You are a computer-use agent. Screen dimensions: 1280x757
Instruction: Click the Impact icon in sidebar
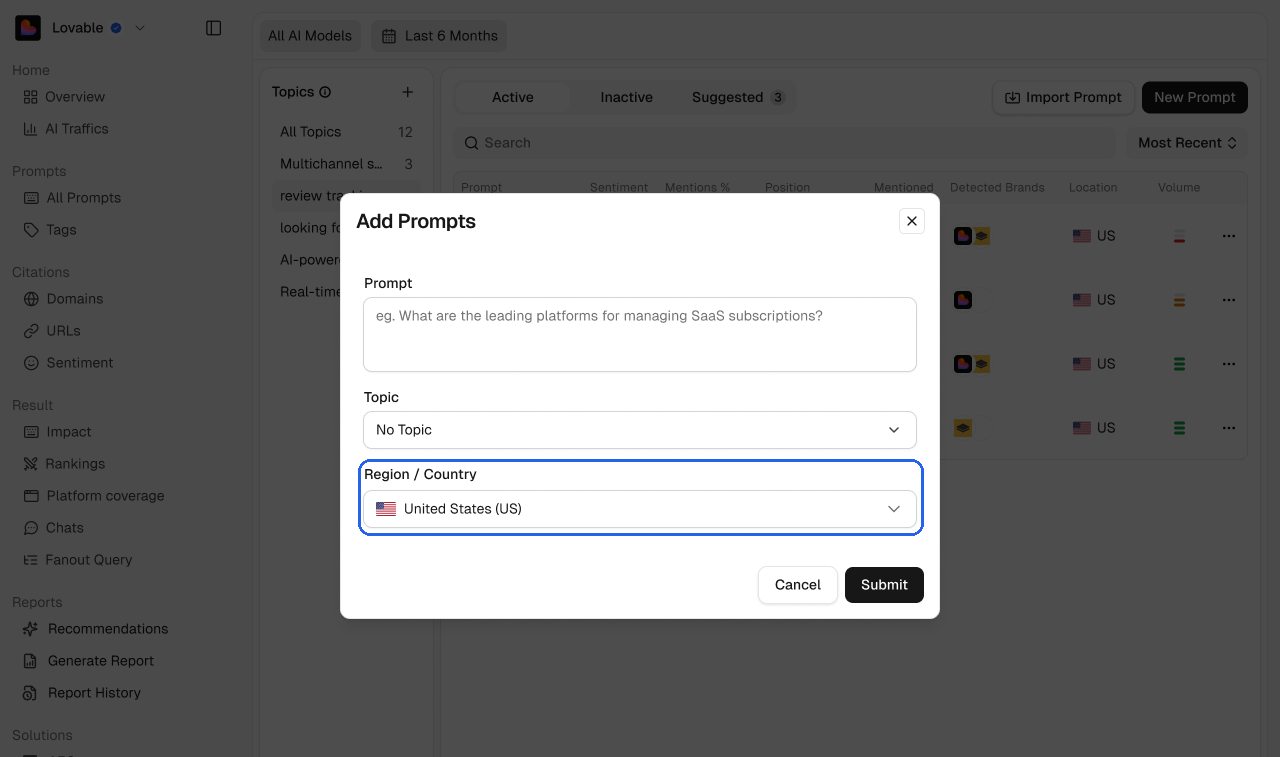pyautogui.click(x=31, y=432)
